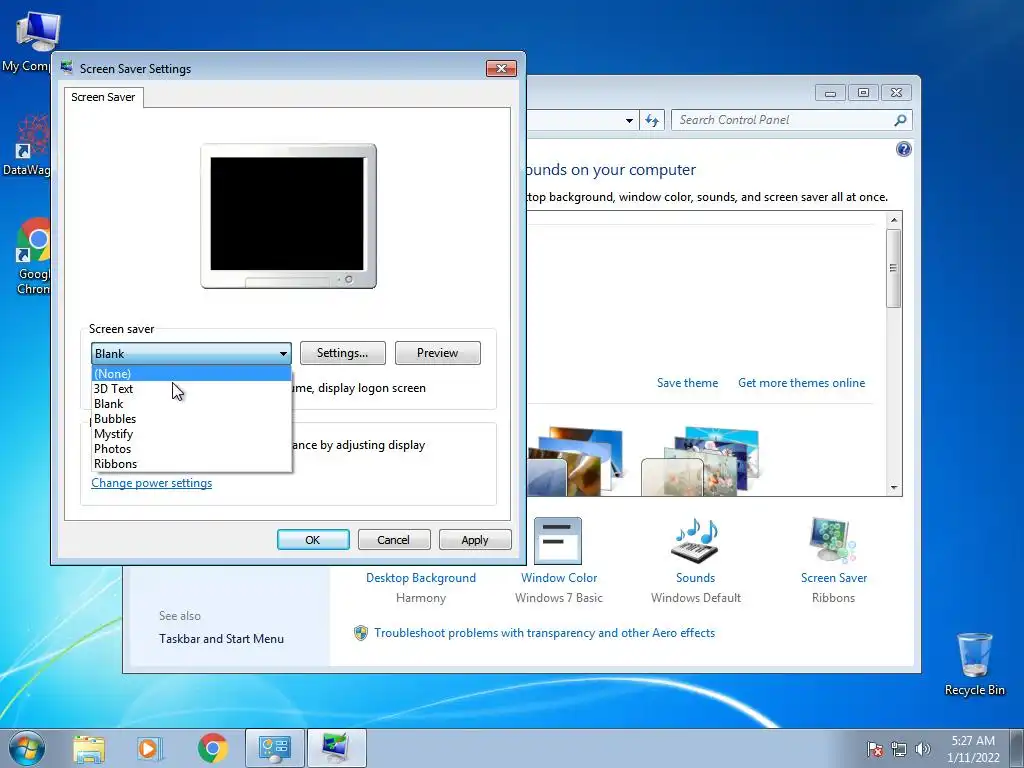Select Bubbles screen saver option
The width and height of the screenshot is (1024, 768).
click(x=191, y=419)
